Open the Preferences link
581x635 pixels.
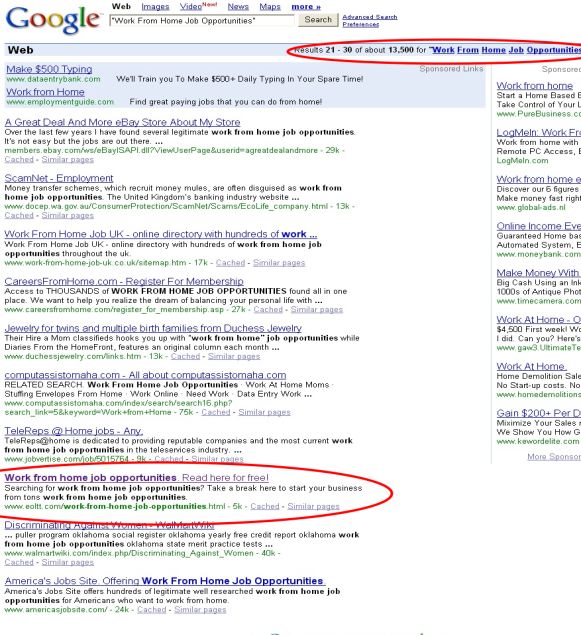(361, 24)
